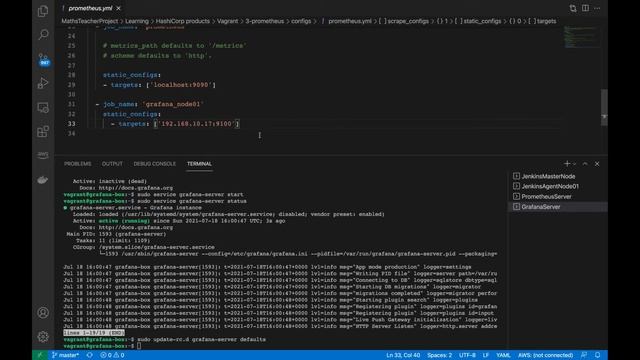The image size is (640, 360).
Task: Click the targets breadcrumb
Action: tap(542, 21)
